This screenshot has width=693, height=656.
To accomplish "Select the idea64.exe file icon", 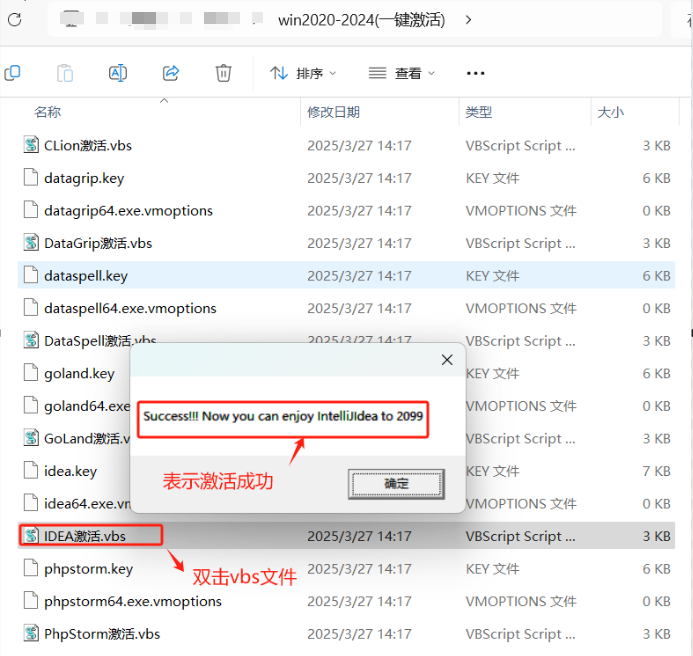I will tap(31, 503).
